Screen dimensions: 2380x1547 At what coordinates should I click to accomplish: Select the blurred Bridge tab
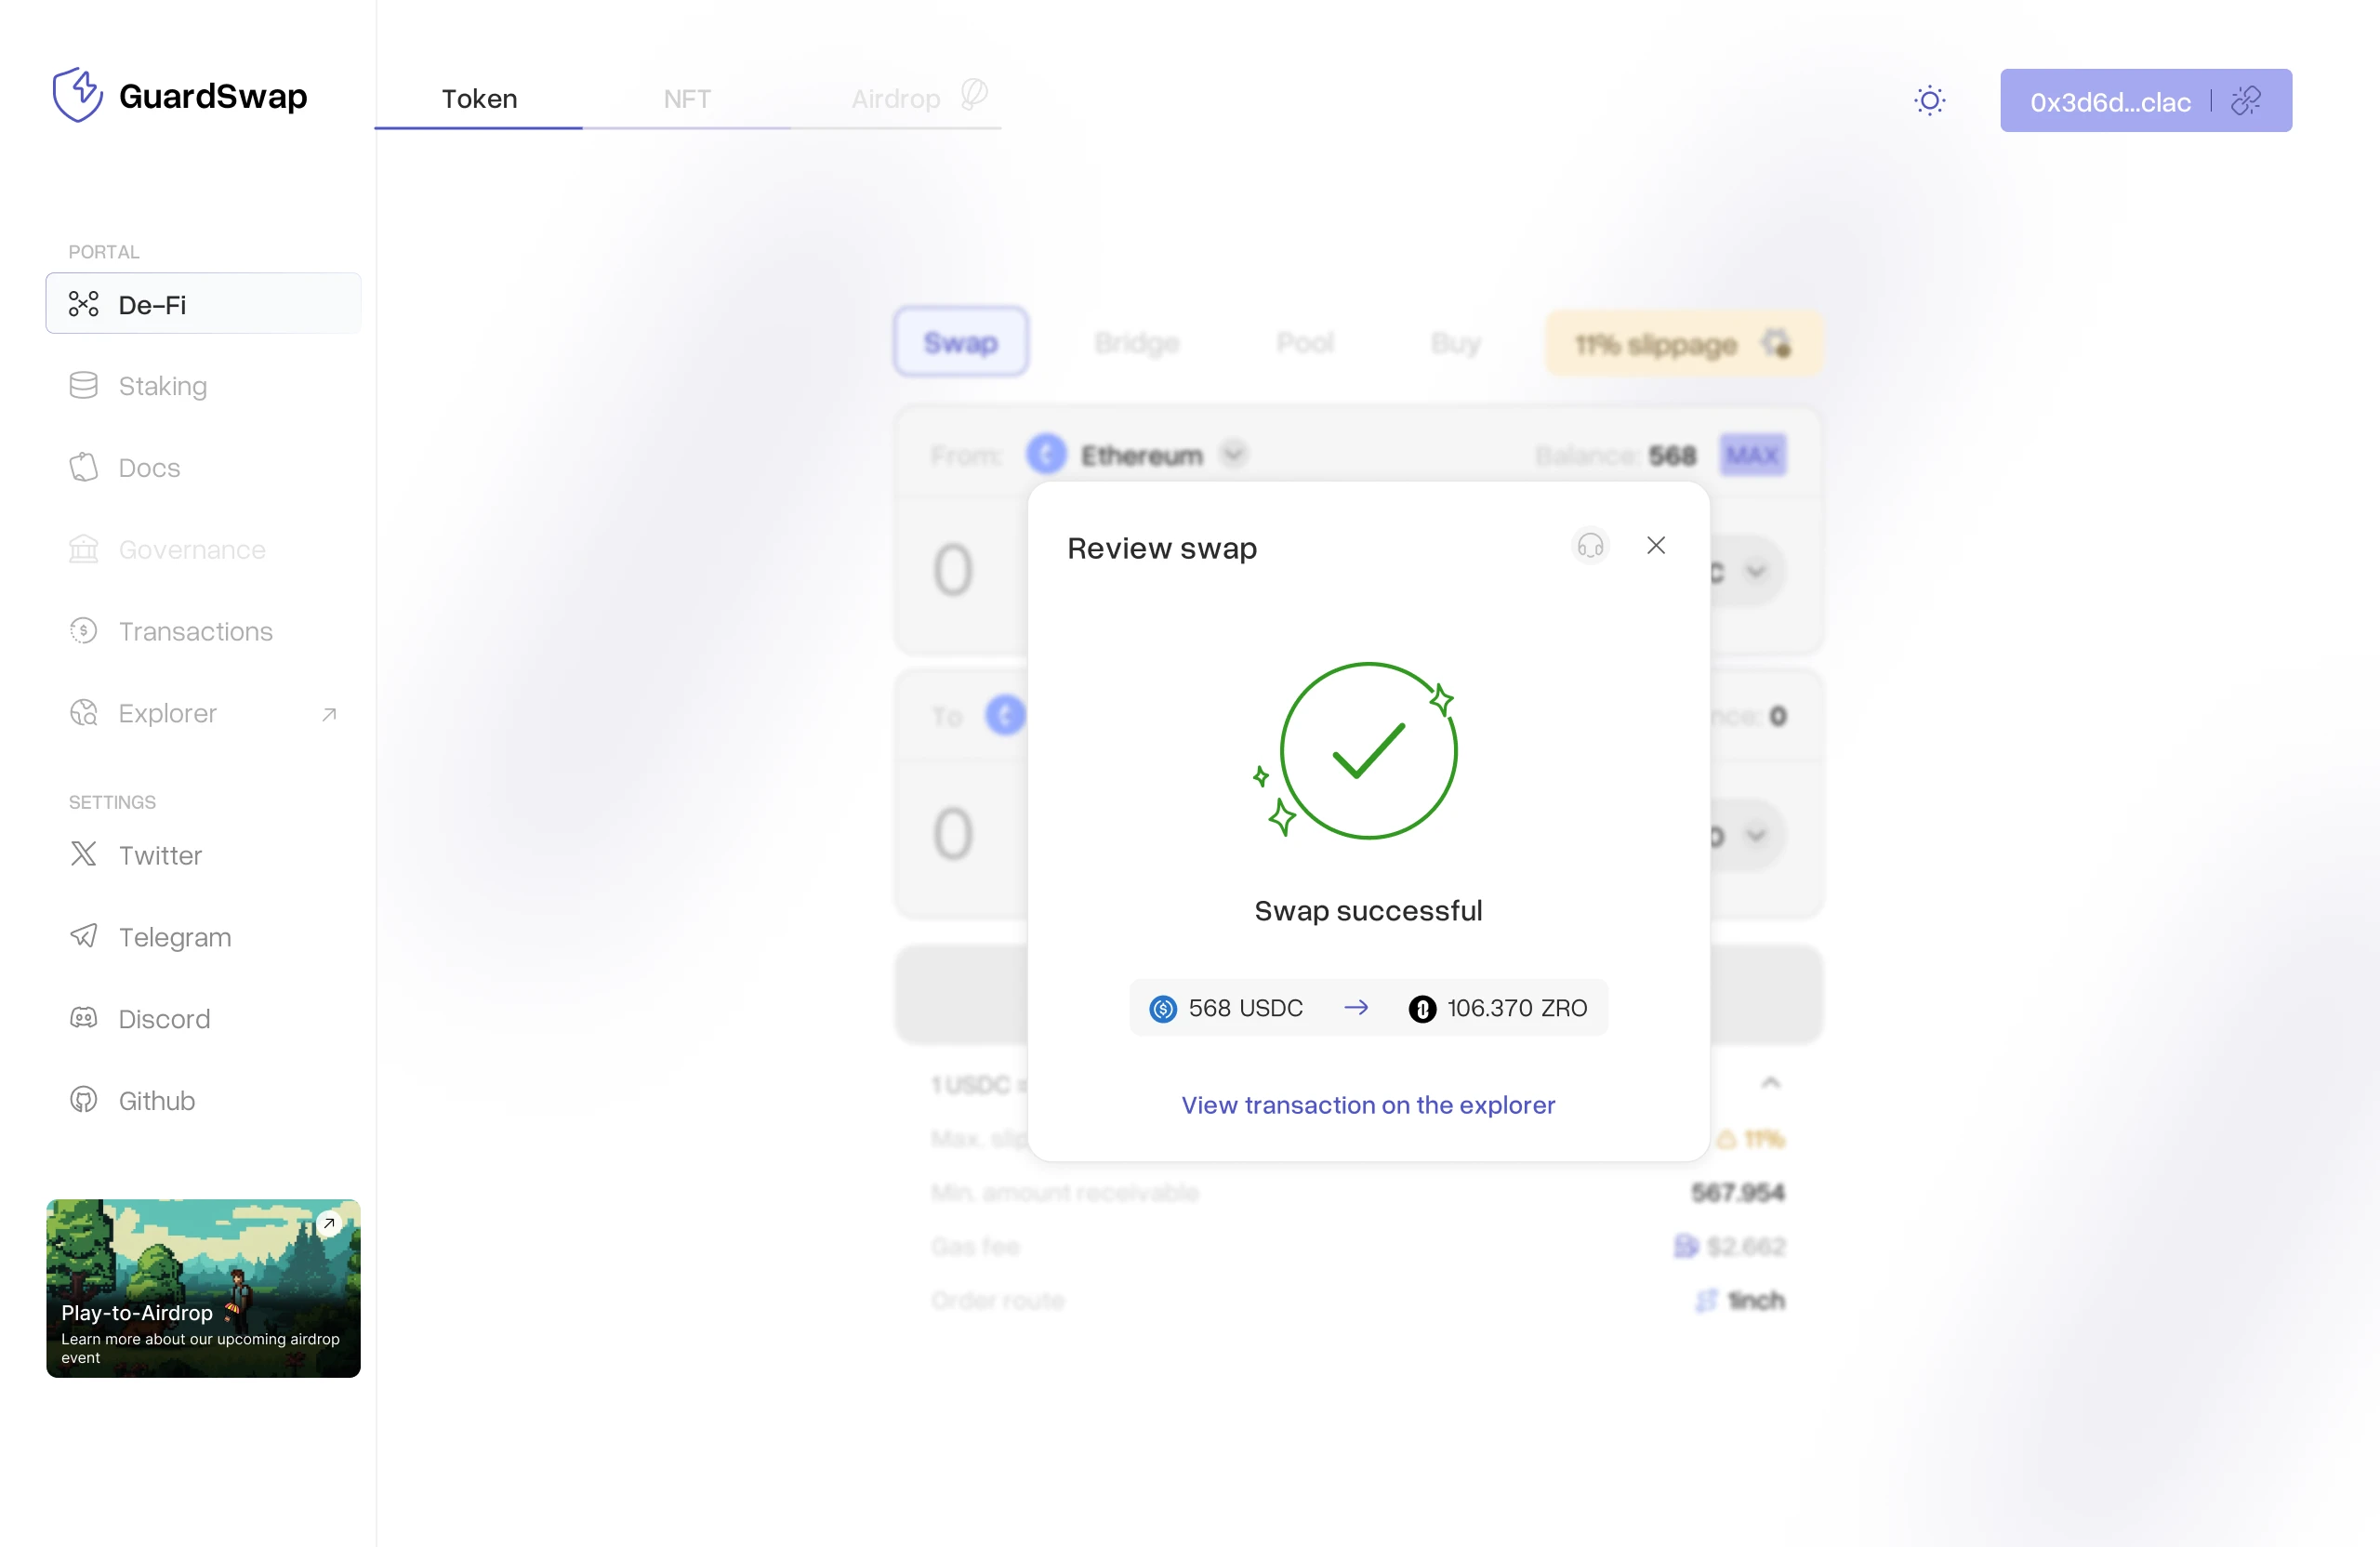click(1137, 342)
